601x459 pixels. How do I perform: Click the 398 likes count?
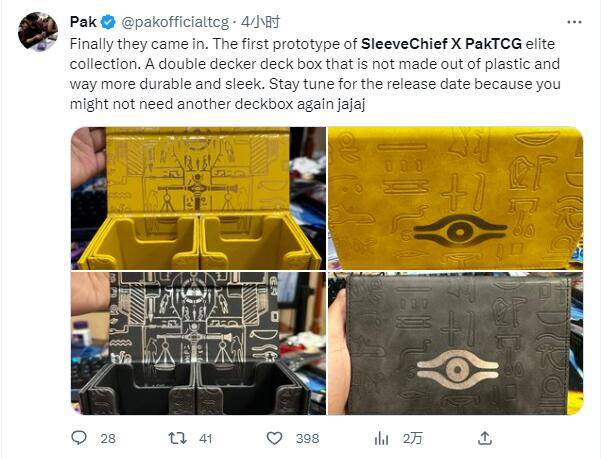tap(307, 438)
